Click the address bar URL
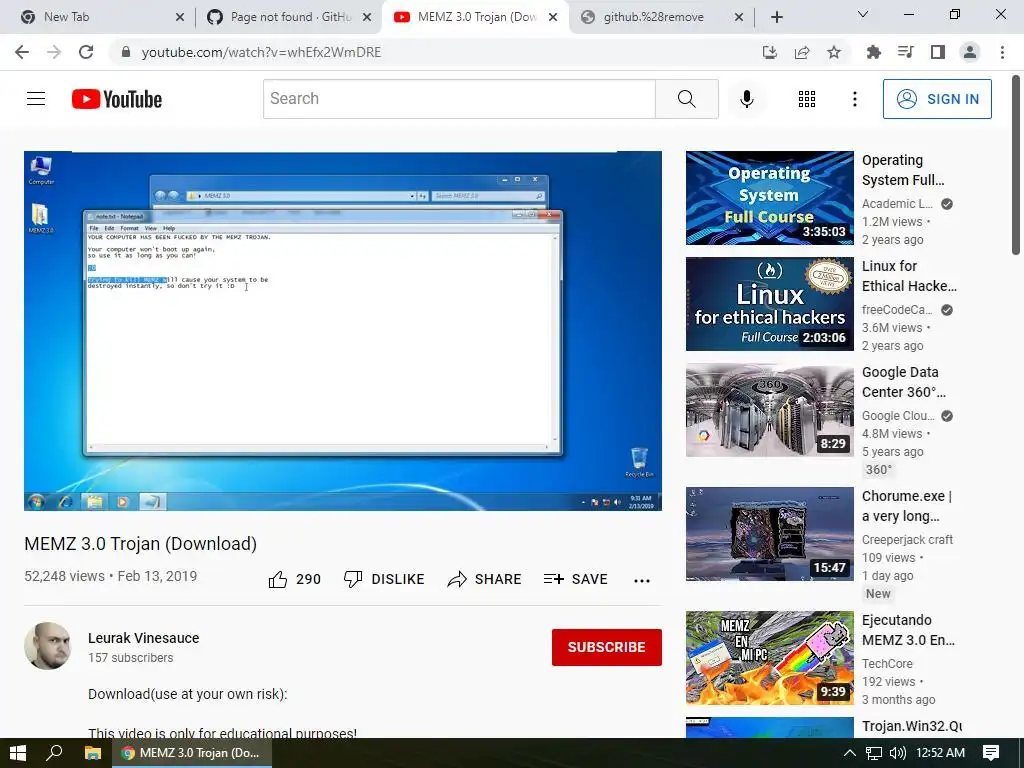 point(261,52)
